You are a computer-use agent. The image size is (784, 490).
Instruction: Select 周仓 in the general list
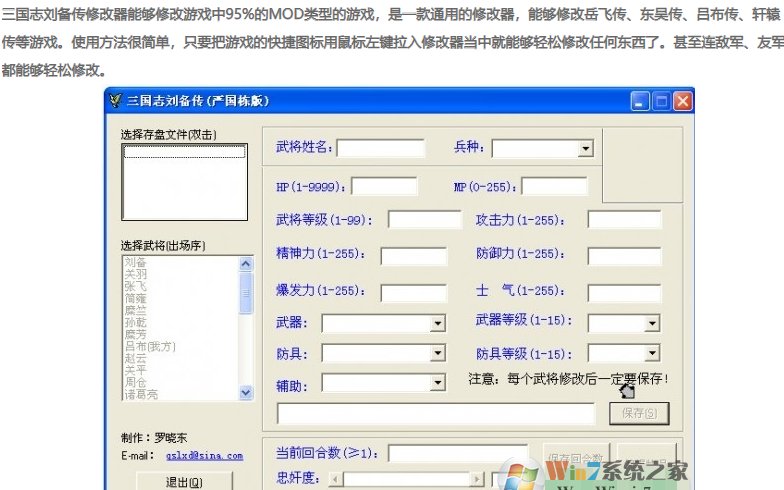coord(136,382)
